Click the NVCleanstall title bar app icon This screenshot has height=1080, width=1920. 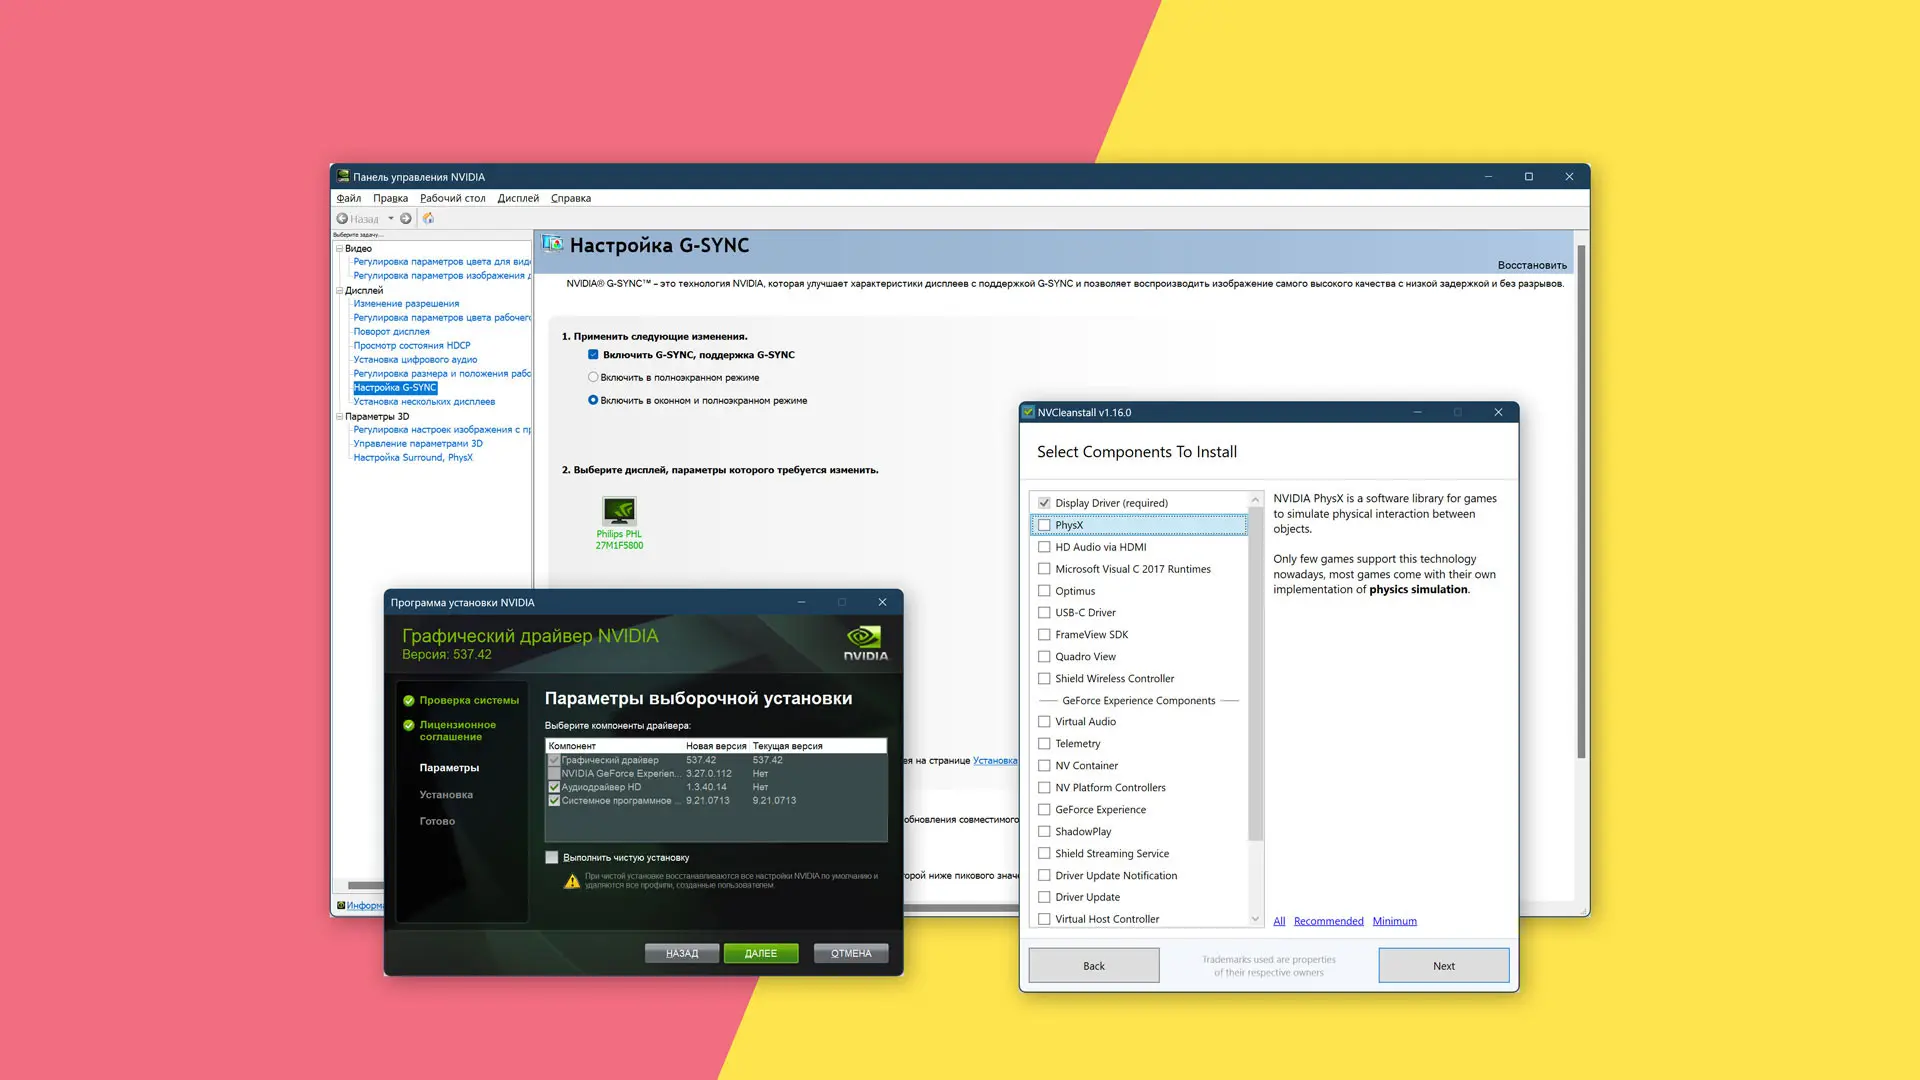coord(1028,412)
